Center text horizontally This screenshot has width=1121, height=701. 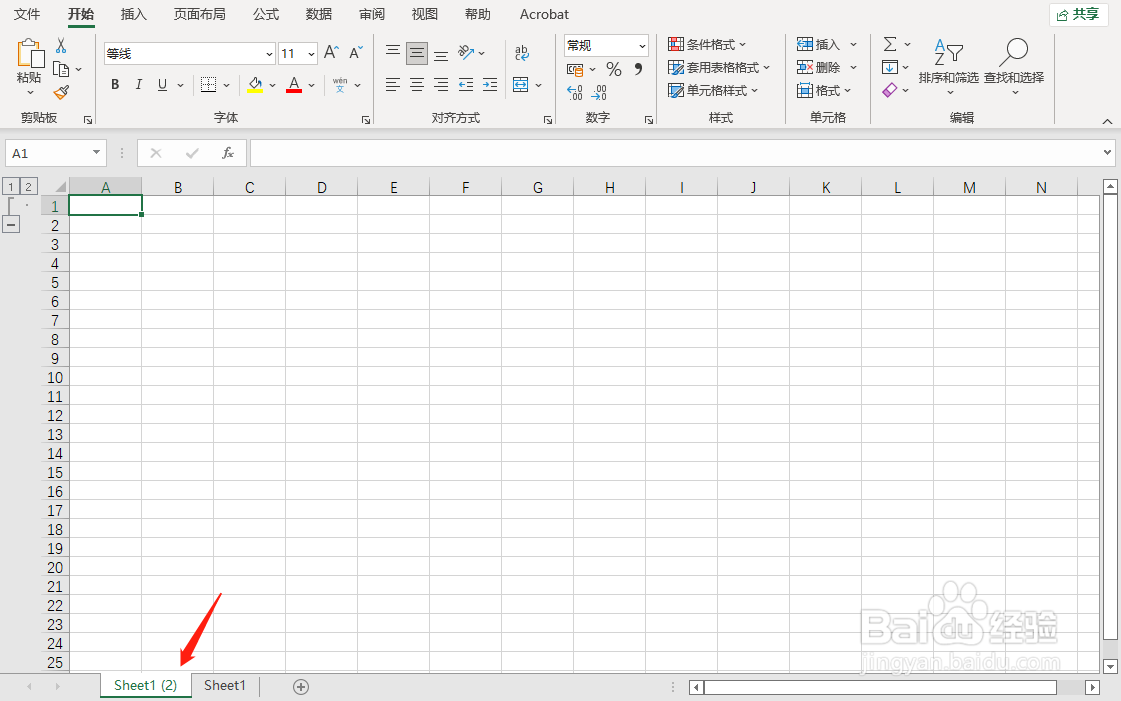[417, 85]
